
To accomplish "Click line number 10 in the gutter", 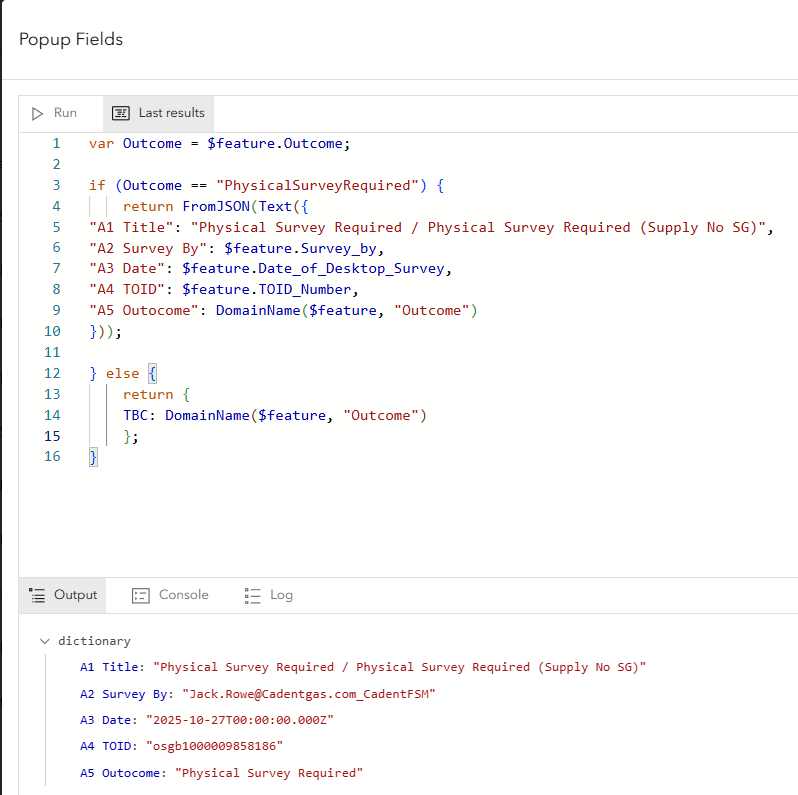I will (x=52, y=331).
